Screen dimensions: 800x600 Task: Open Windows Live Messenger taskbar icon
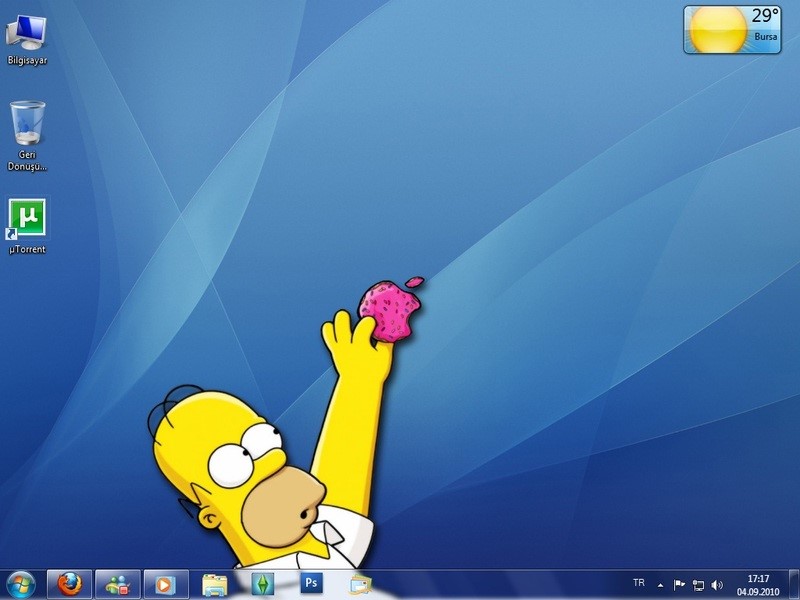click(118, 584)
